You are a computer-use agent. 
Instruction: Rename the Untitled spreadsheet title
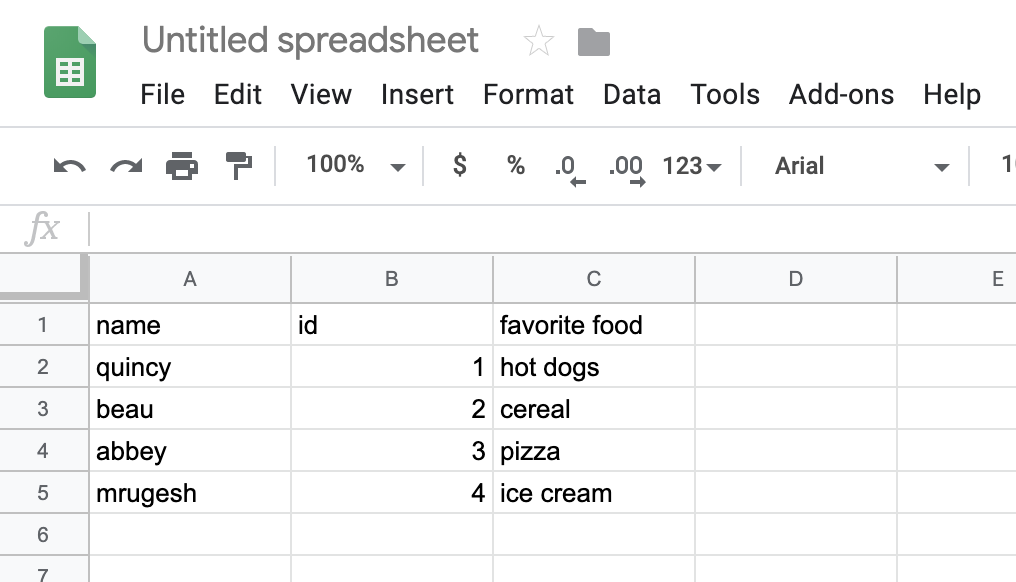[x=311, y=41]
